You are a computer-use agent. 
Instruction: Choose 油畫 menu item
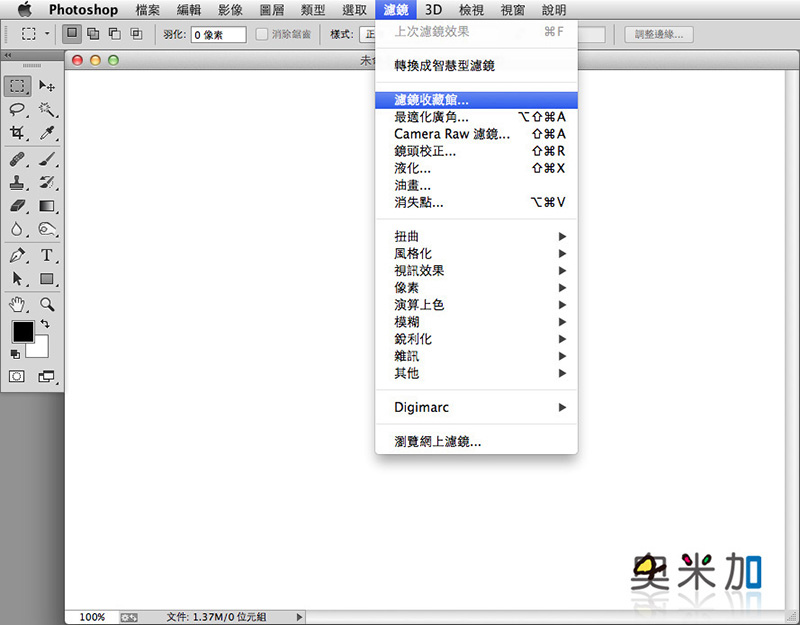coord(477,185)
